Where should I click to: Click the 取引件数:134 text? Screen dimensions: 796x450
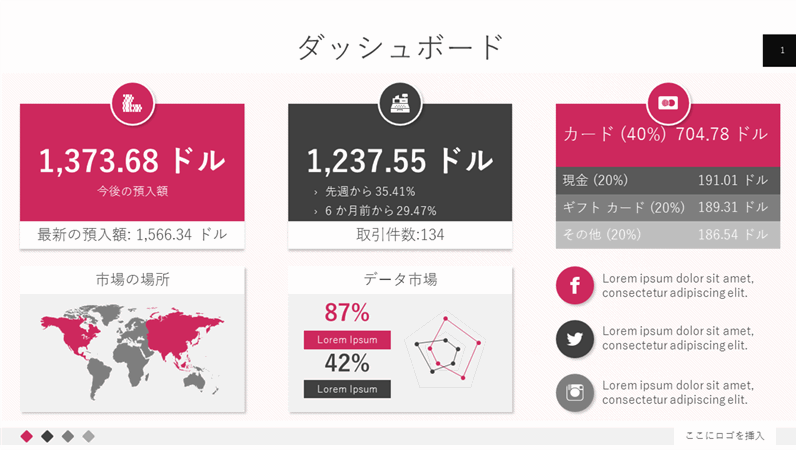400,235
